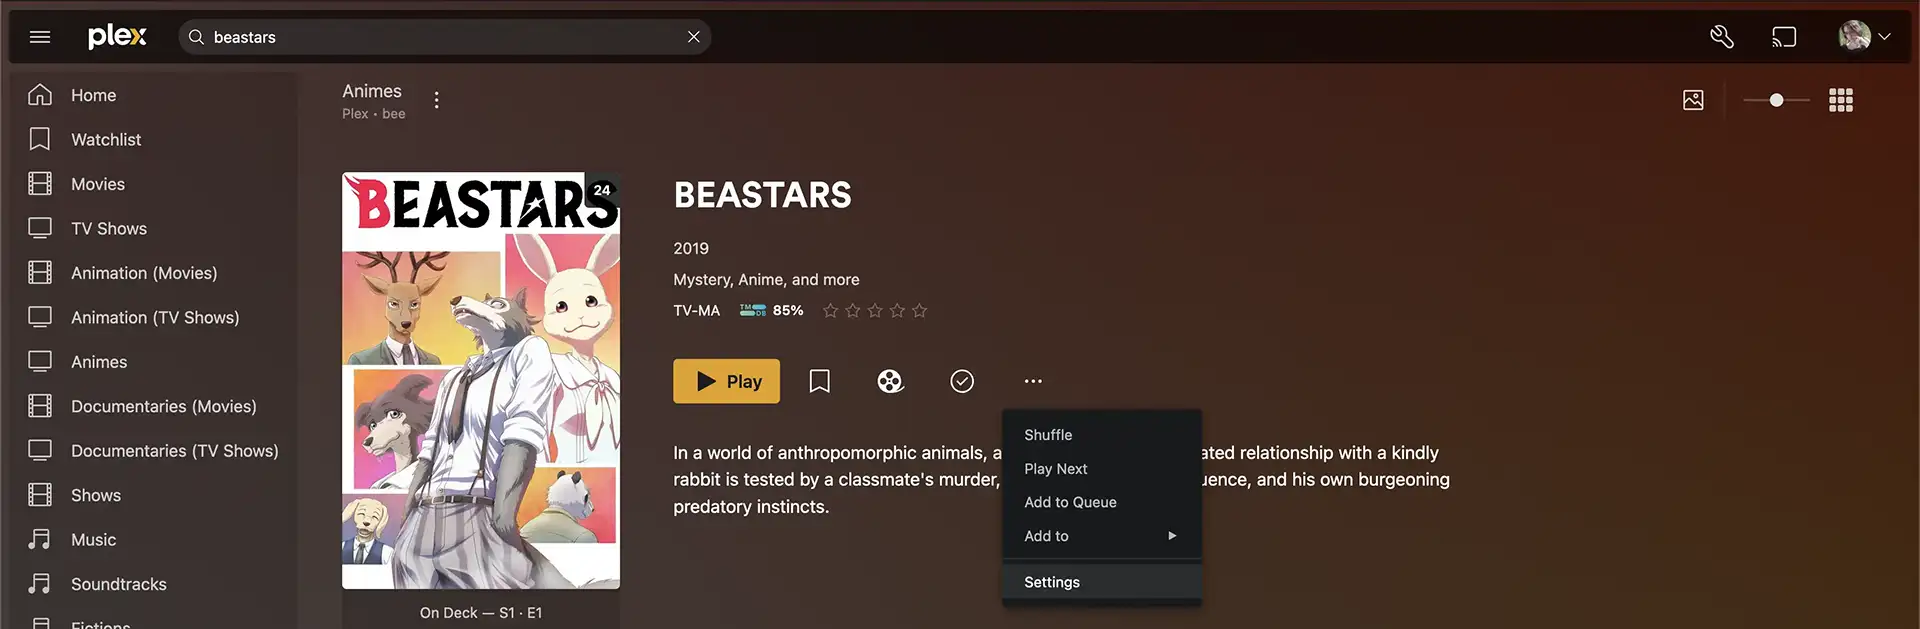
Task: Click the more actions ellipsis button
Action: point(1033,381)
